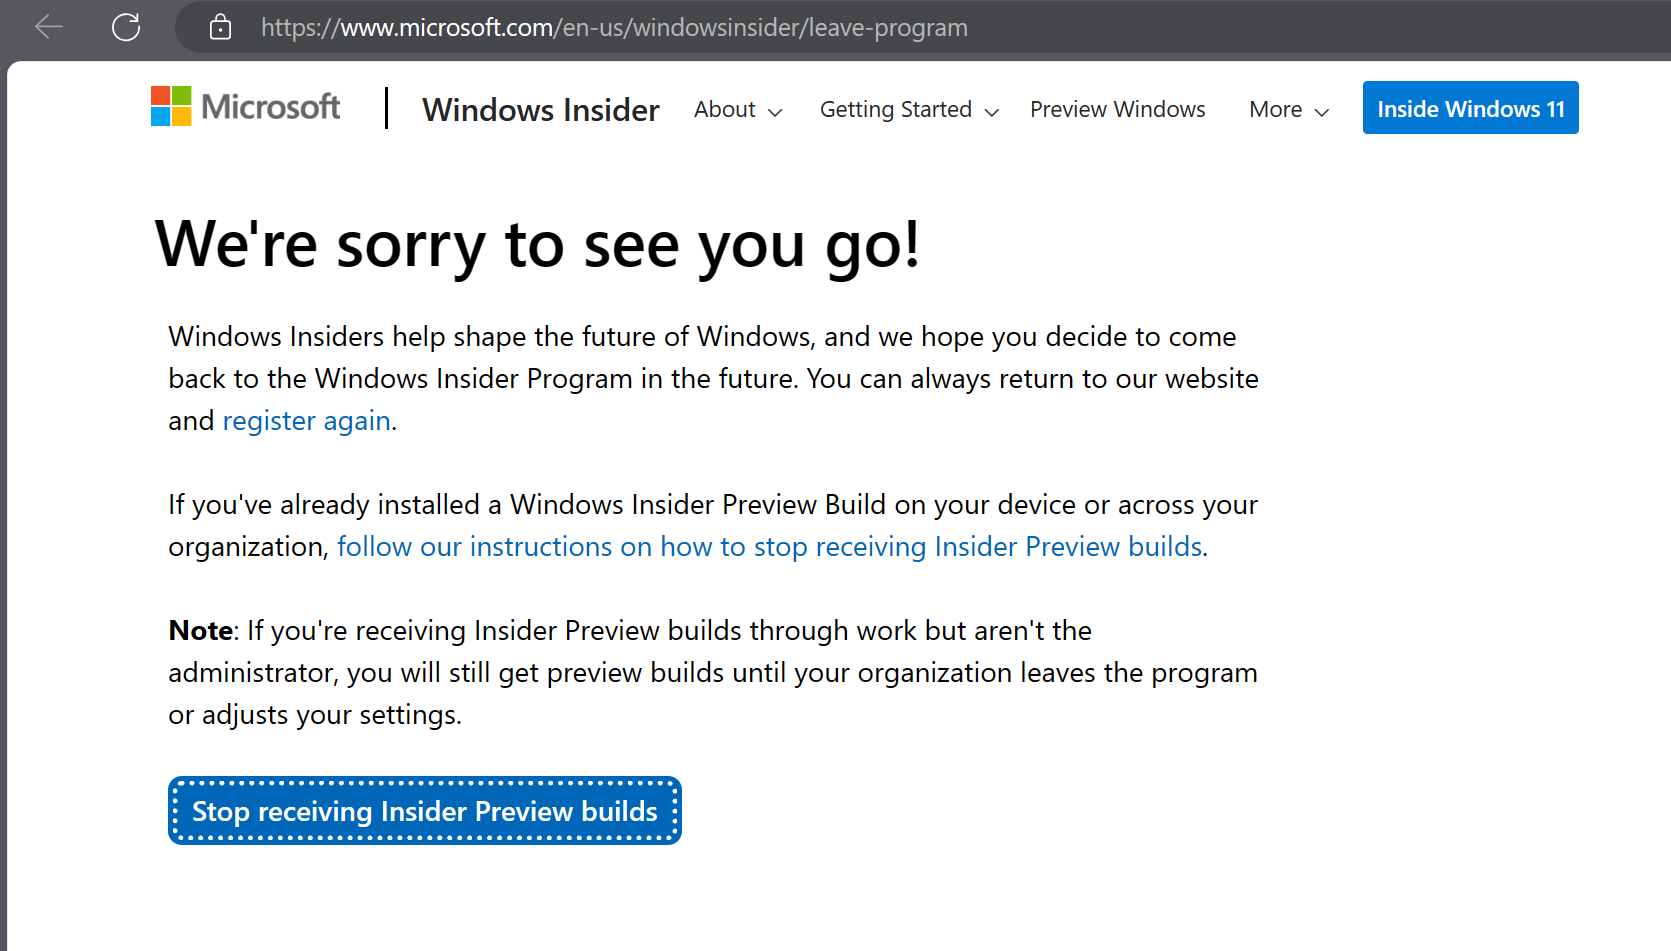Select Preview Windows in the navigation bar
Image resolution: width=1671 pixels, height=951 pixels.
point(1117,109)
